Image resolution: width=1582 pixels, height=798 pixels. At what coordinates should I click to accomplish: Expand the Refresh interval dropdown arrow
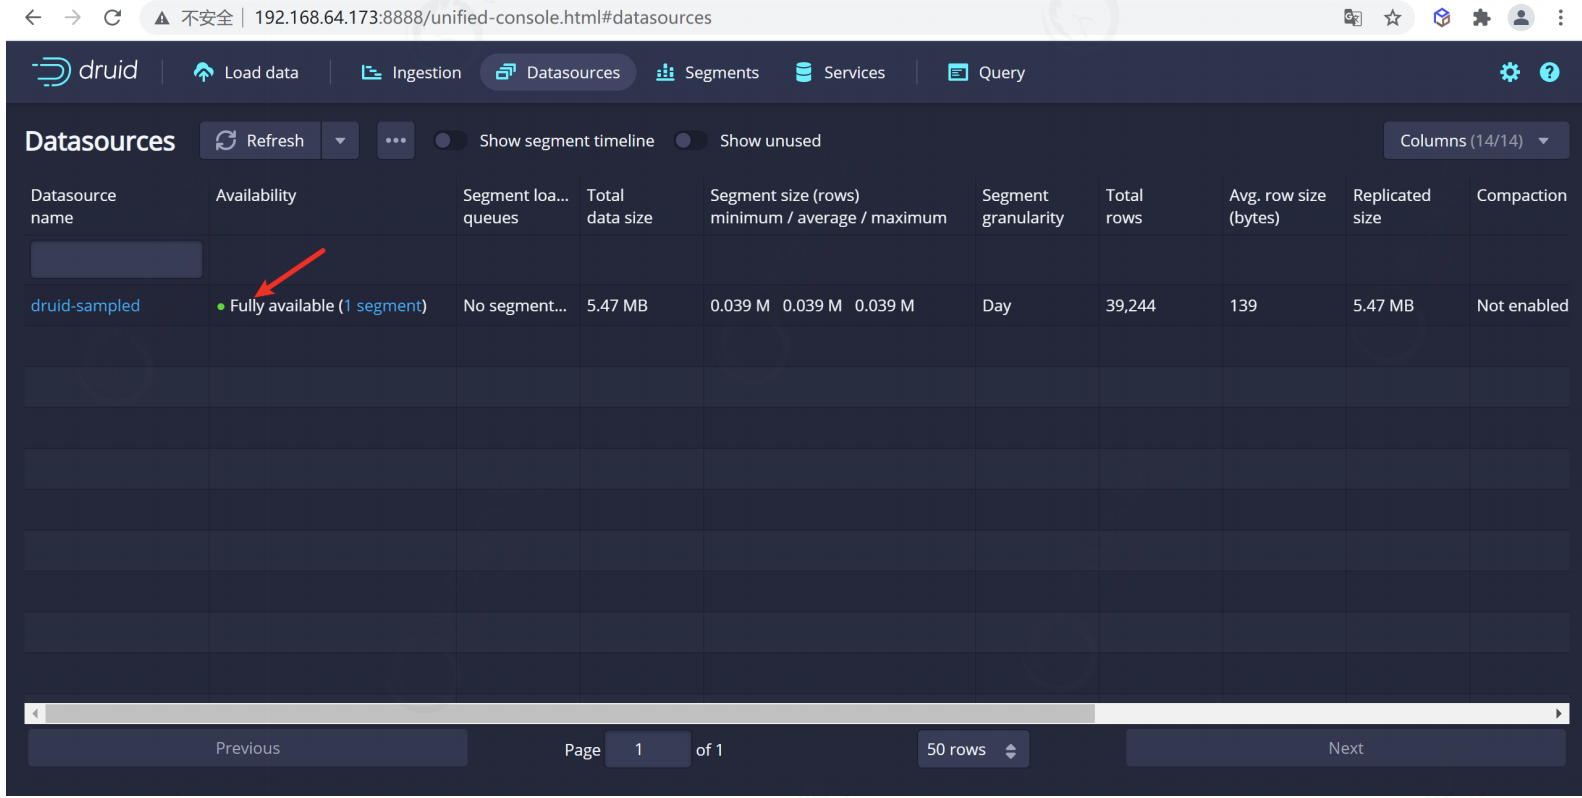[x=340, y=141]
